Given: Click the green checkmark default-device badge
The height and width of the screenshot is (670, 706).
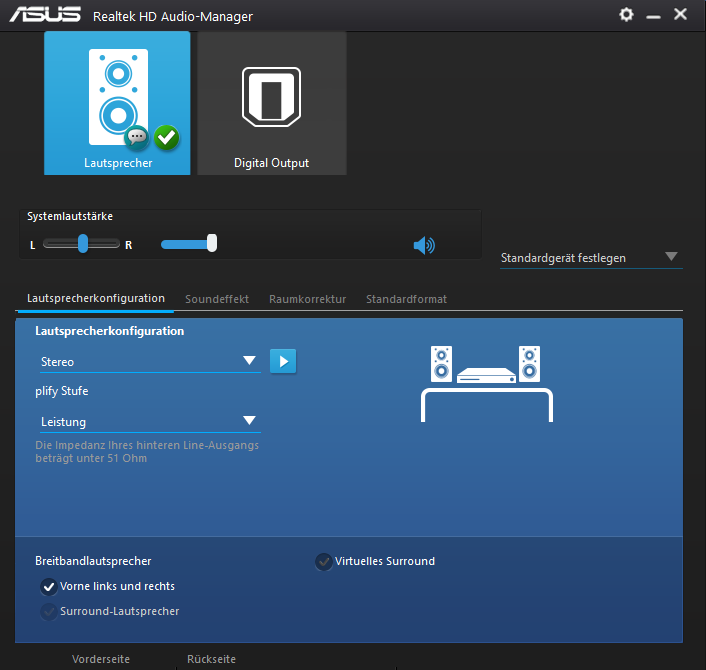Looking at the screenshot, I should coord(167,137).
